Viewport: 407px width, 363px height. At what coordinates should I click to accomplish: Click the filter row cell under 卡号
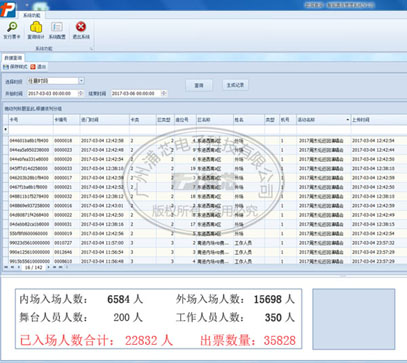[x=31, y=130]
